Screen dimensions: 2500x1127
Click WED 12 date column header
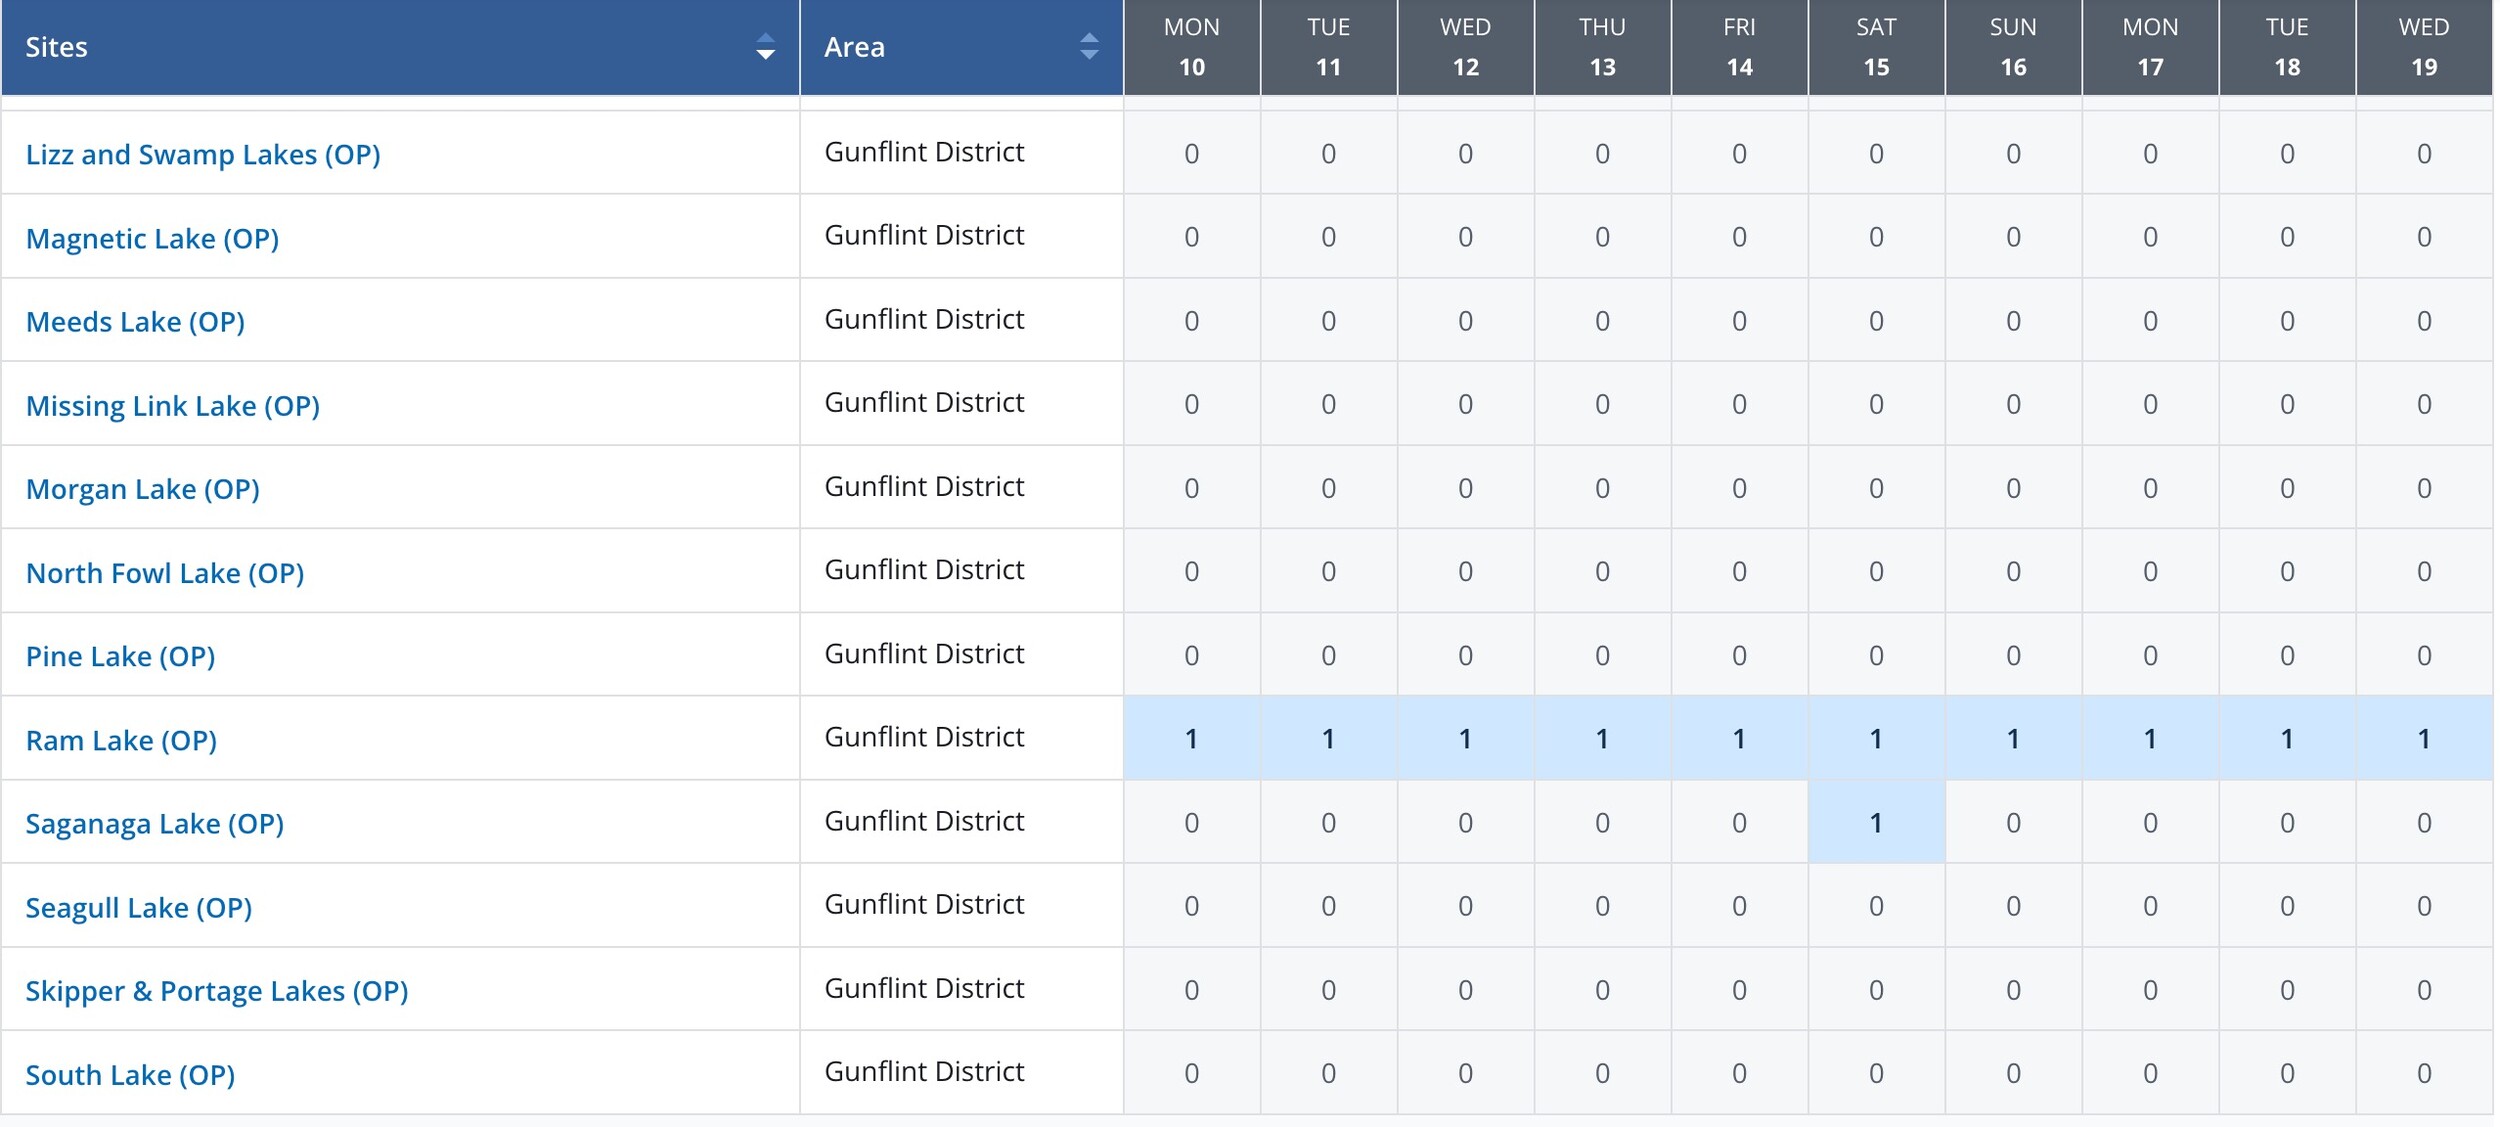(1466, 47)
